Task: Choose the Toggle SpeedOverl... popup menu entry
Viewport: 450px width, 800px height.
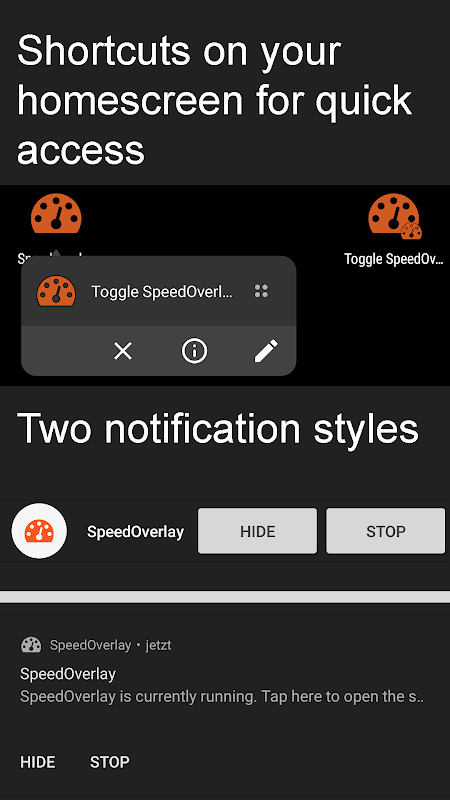Action: point(159,291)
